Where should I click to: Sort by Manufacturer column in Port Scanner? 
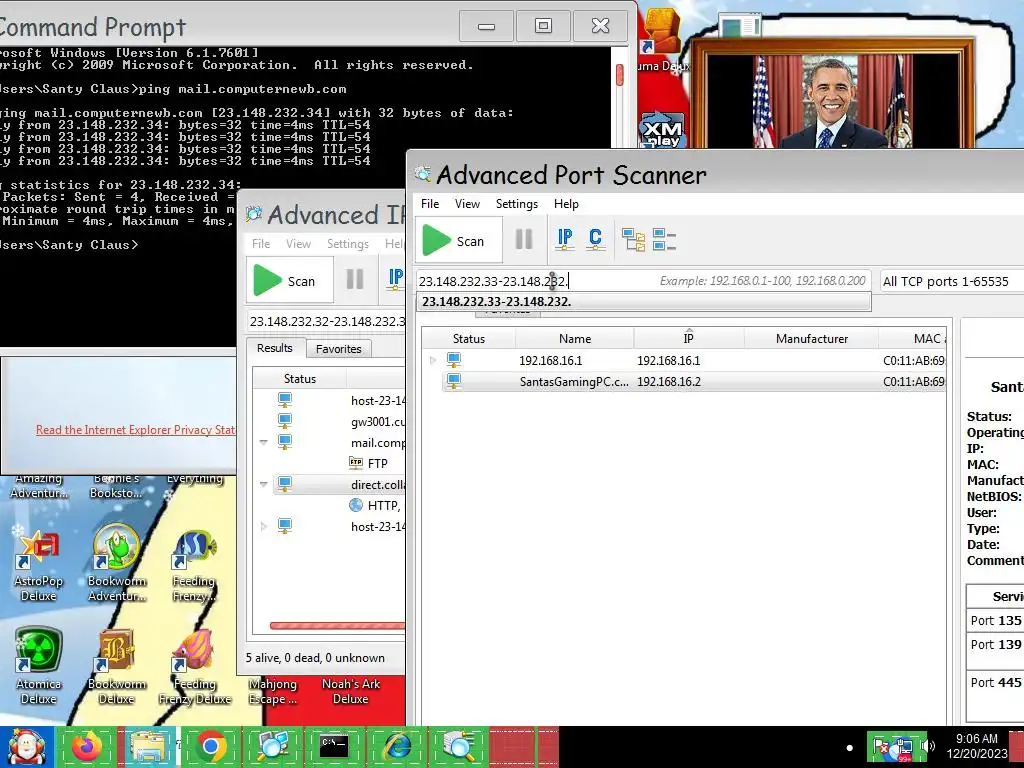pos(811,338)
